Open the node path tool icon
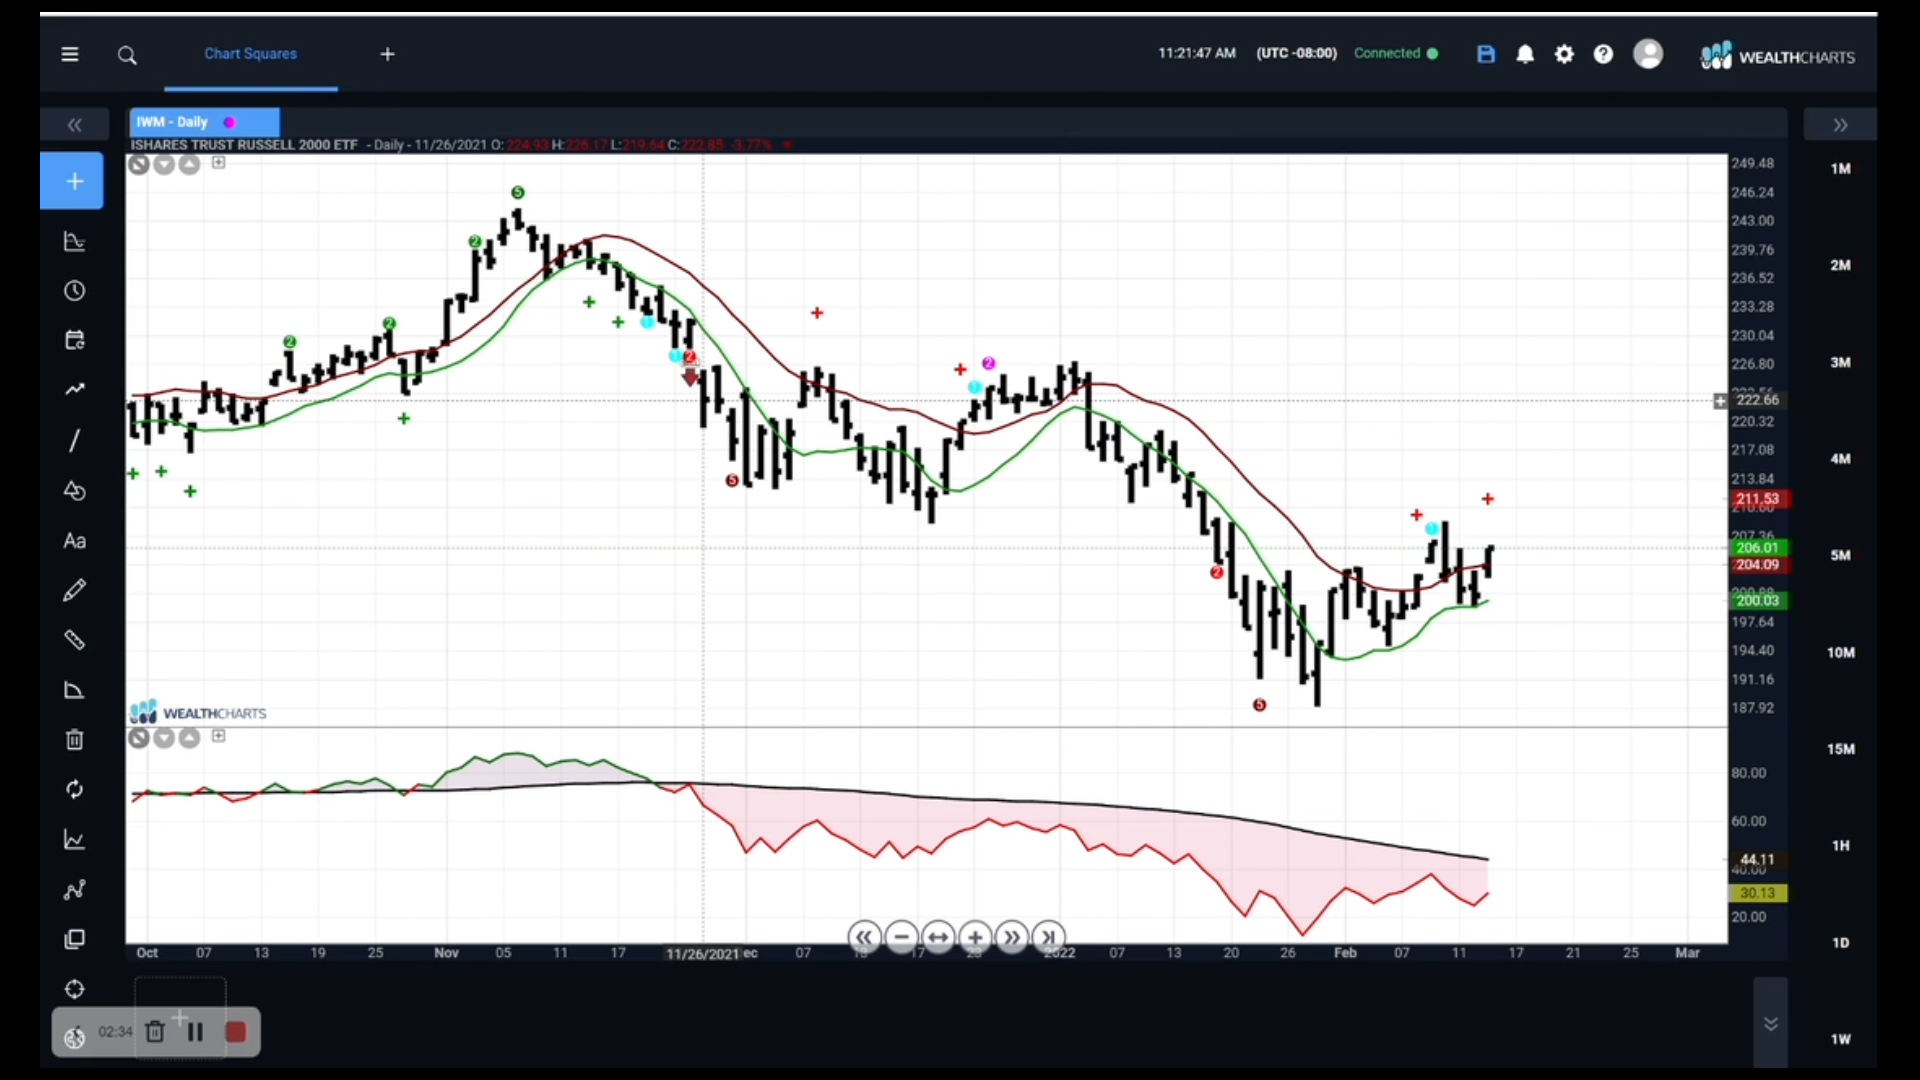This screenshot has height=1080, width=1920. click(74, 890)
